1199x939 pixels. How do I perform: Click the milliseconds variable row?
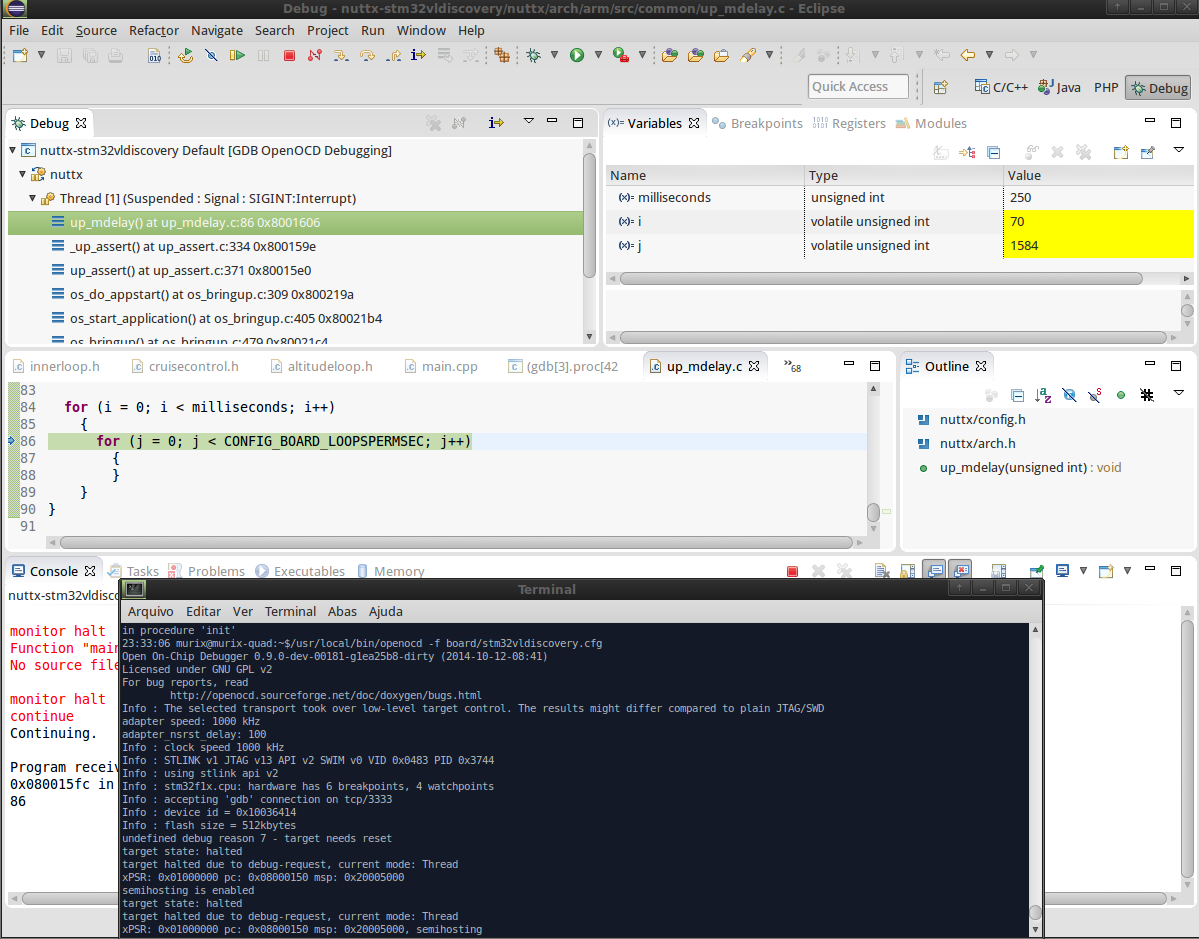pos(899,197)
